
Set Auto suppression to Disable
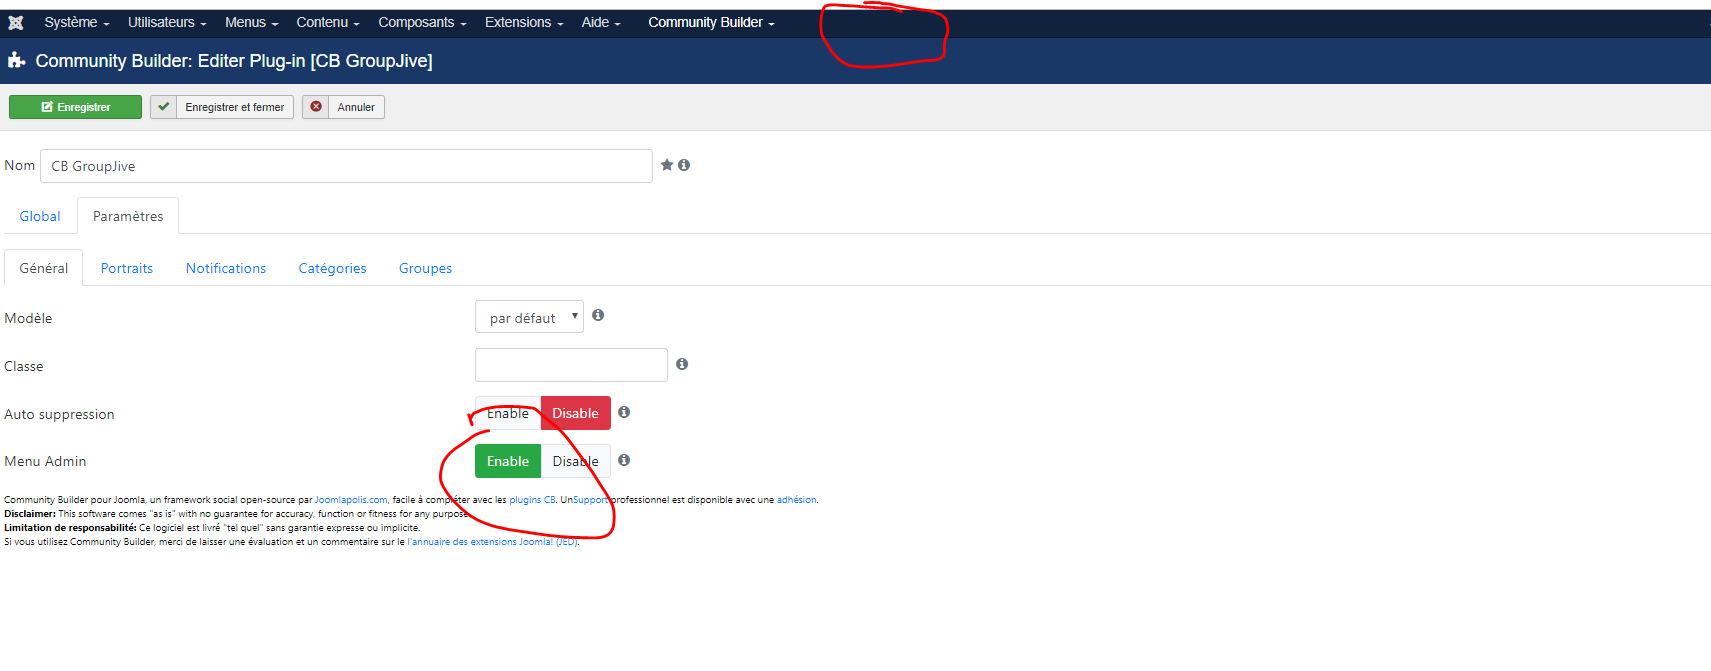[576, 413]
